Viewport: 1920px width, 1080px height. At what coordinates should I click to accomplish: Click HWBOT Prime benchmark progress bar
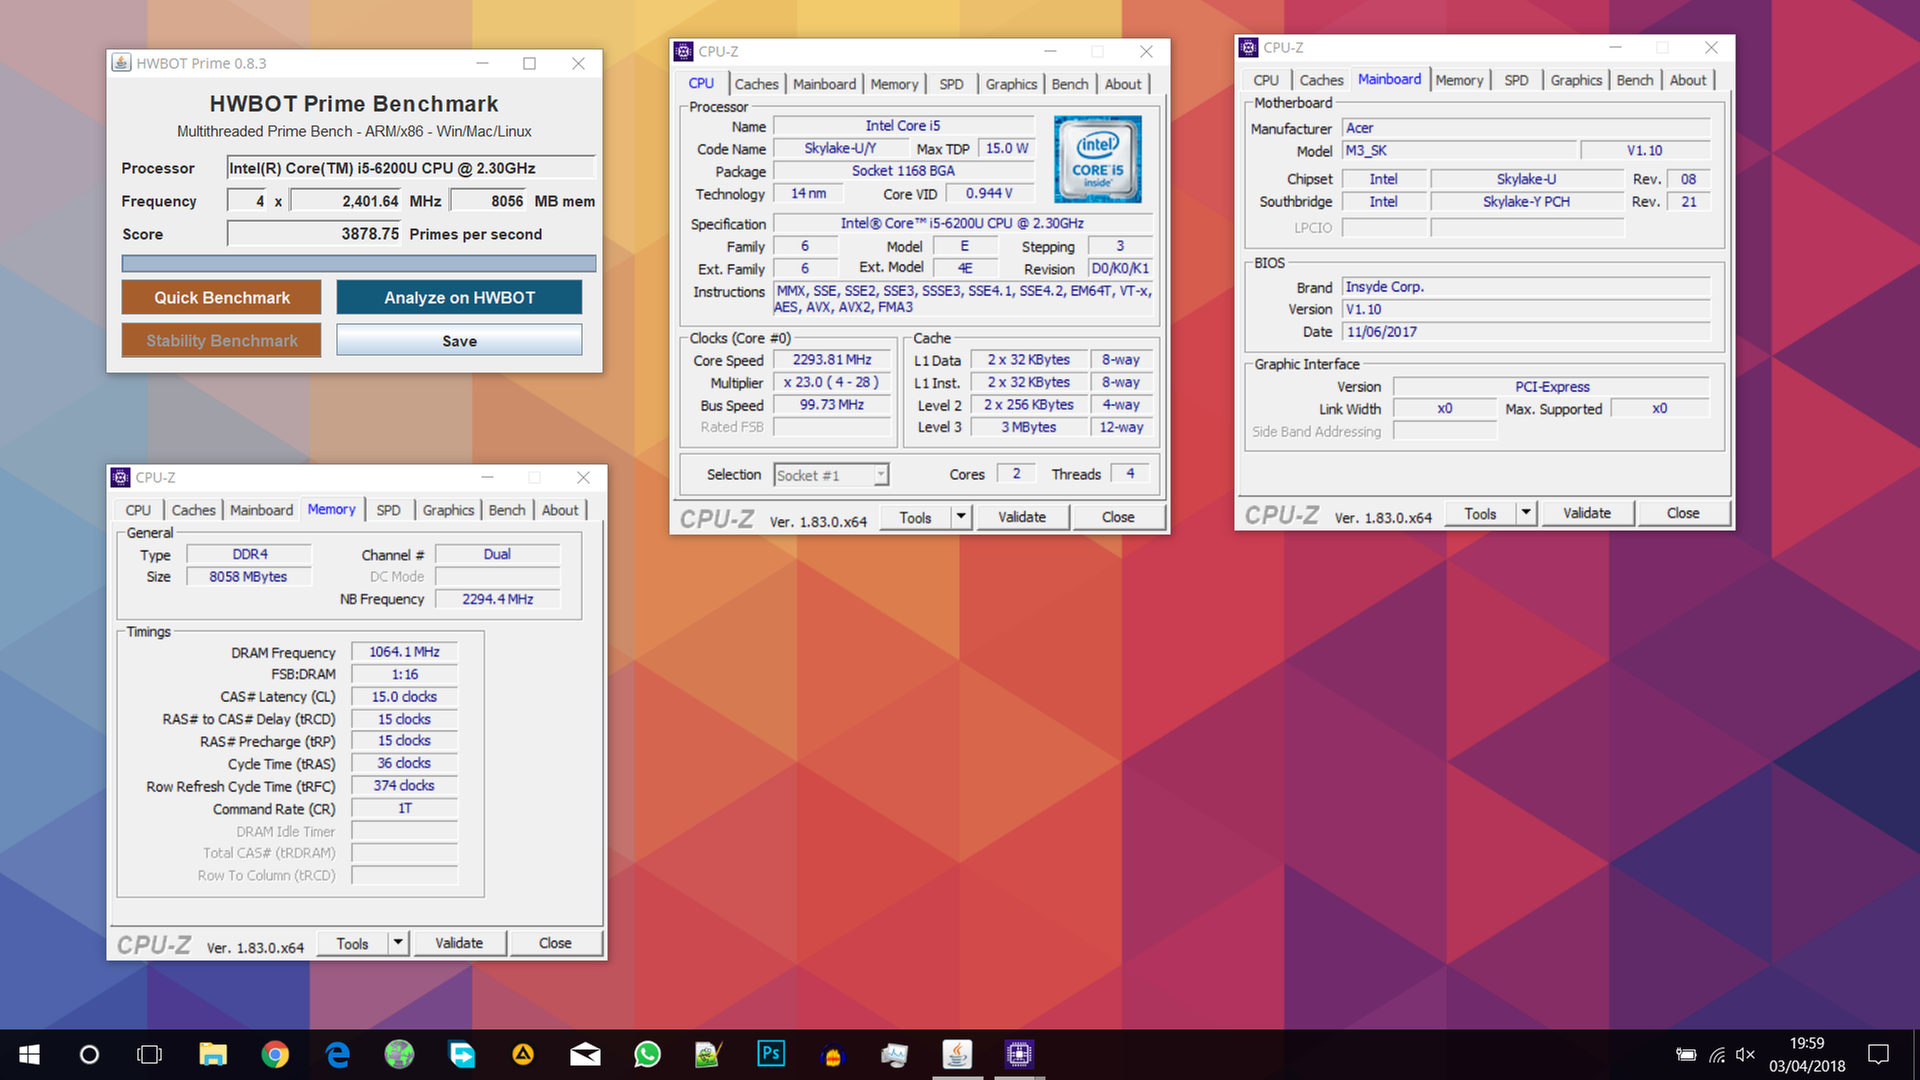(359, 264)
